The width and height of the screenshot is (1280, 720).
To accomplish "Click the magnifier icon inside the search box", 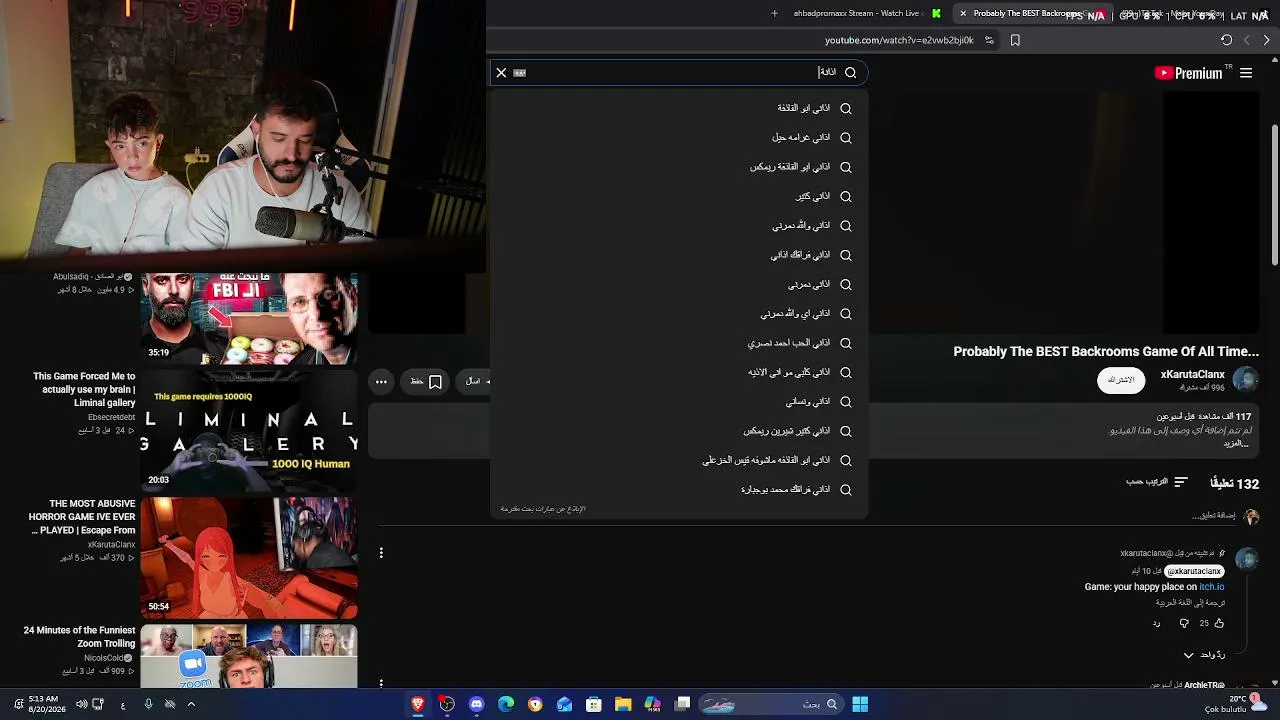I will [850, 72].
